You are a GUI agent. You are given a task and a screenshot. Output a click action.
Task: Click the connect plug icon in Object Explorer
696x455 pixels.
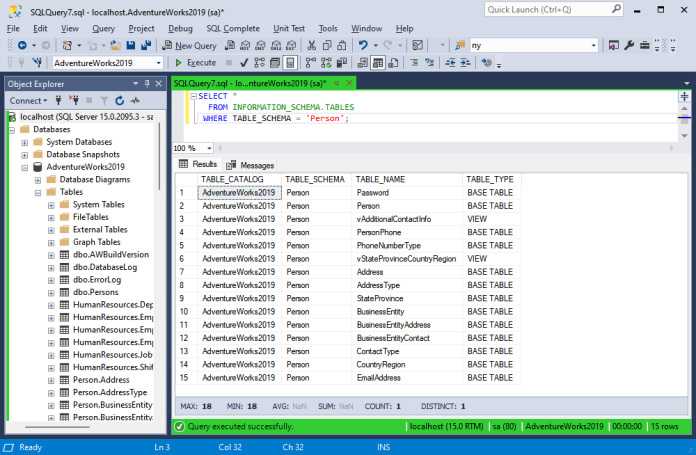(x=59, y=101)
